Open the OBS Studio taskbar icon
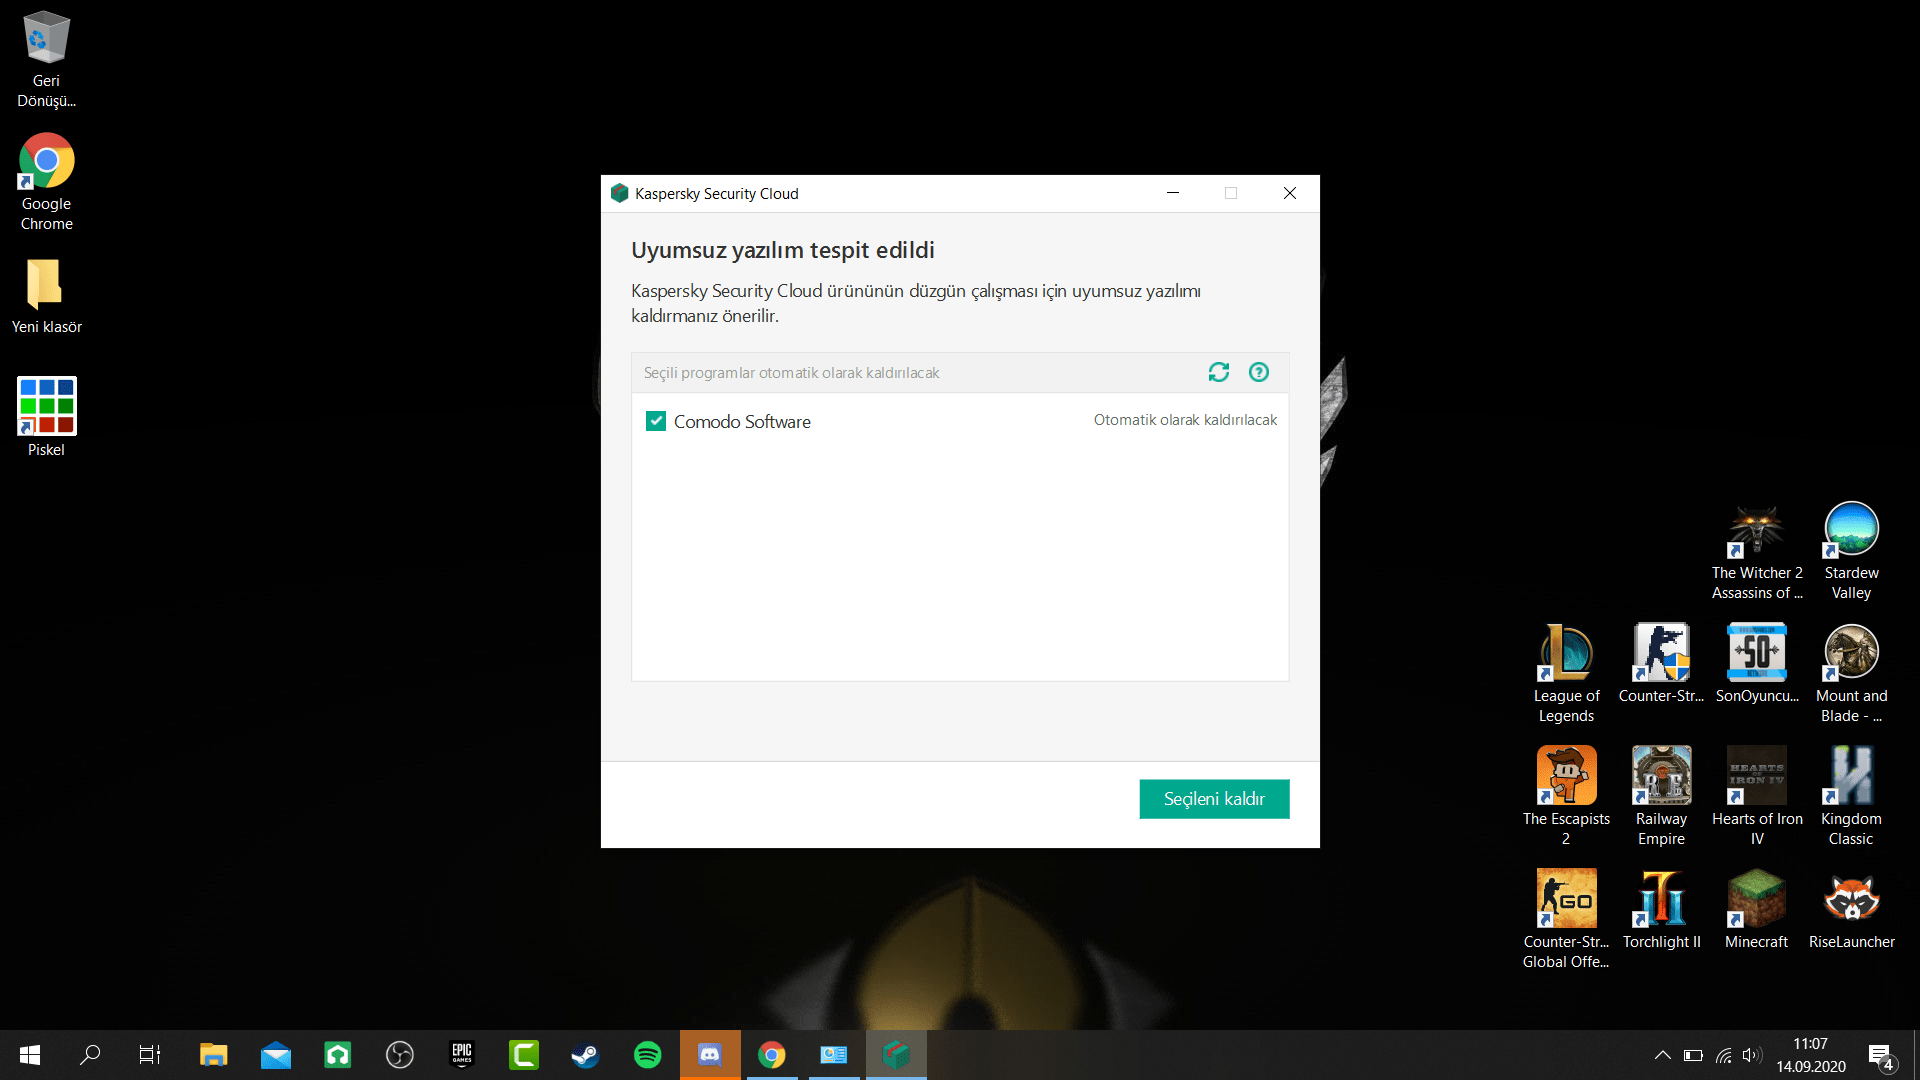This screenshot has width=1920, height=1080. click(399, 1054)
